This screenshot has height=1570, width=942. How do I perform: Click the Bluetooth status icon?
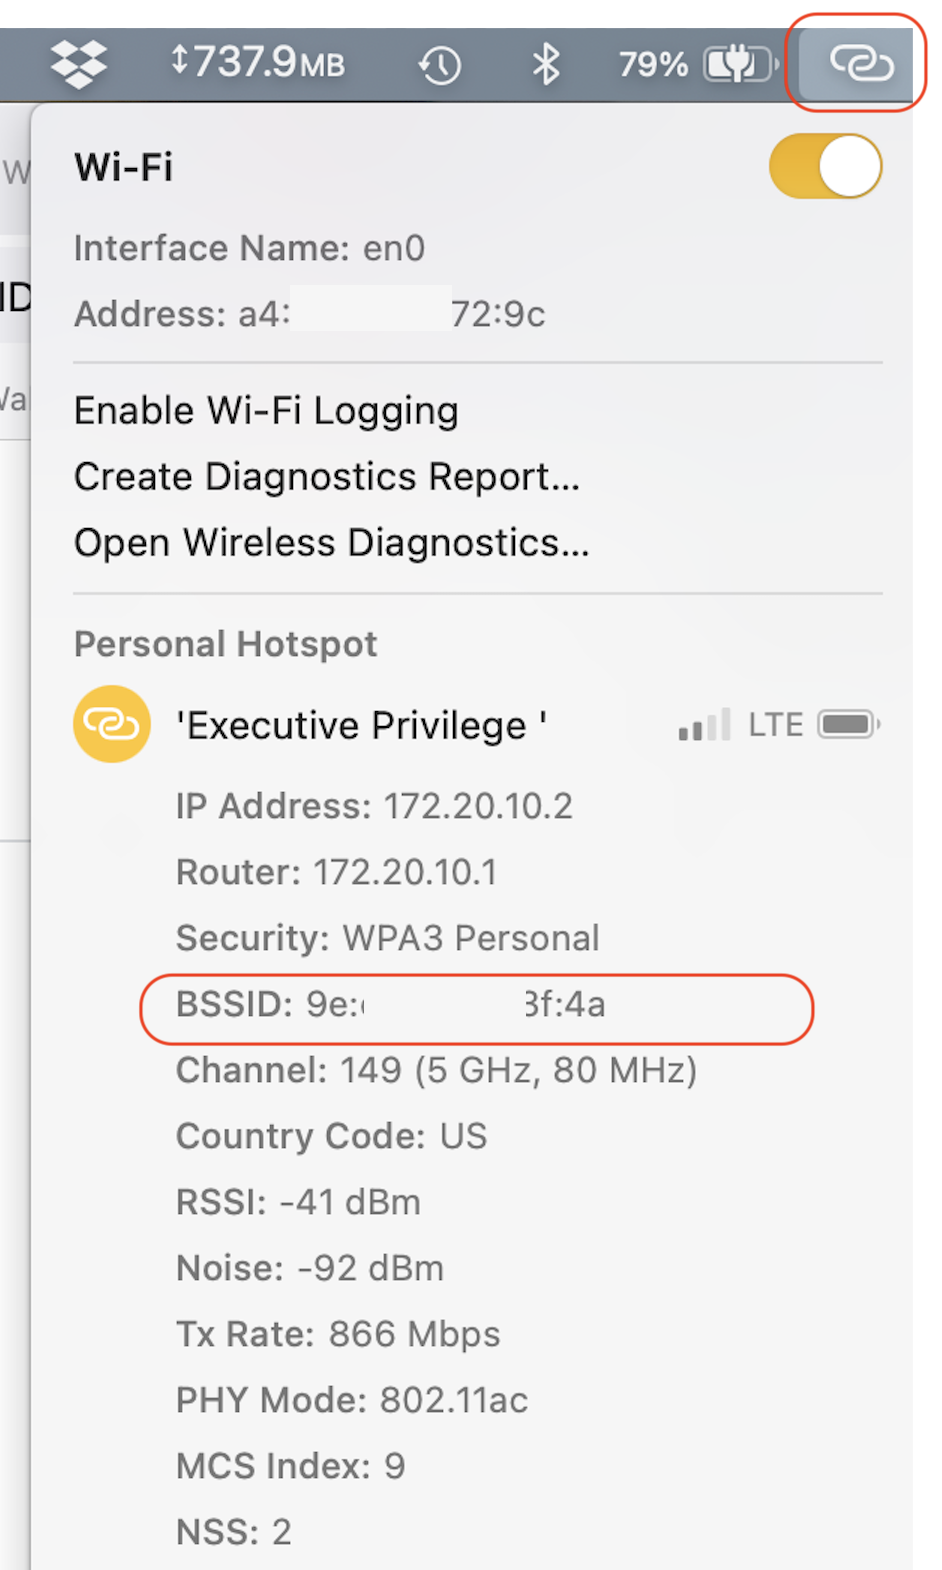click(x=547, y=63)
